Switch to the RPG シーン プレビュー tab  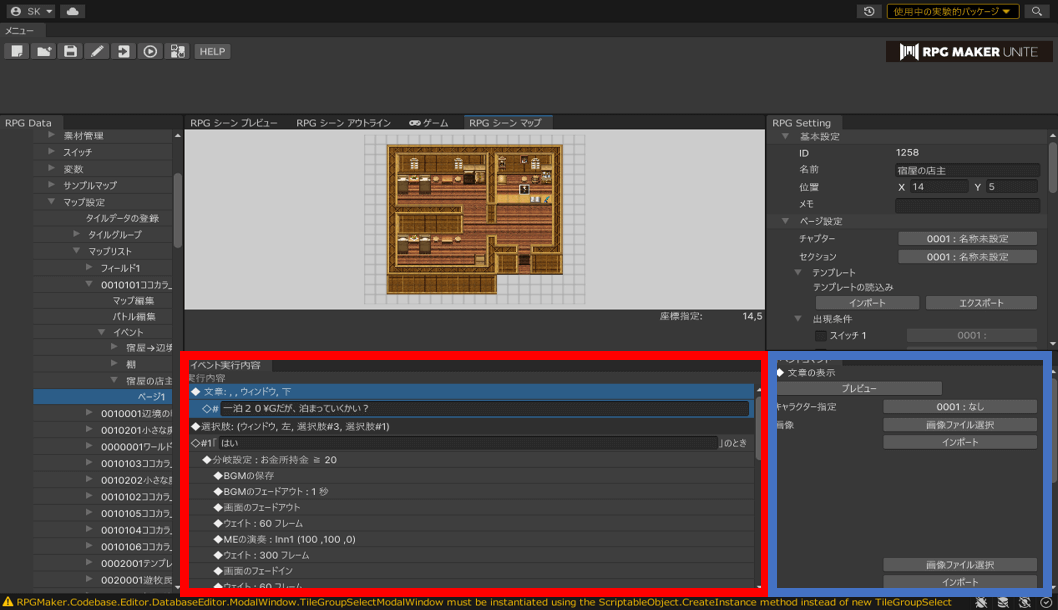click(x=234, y=123)
